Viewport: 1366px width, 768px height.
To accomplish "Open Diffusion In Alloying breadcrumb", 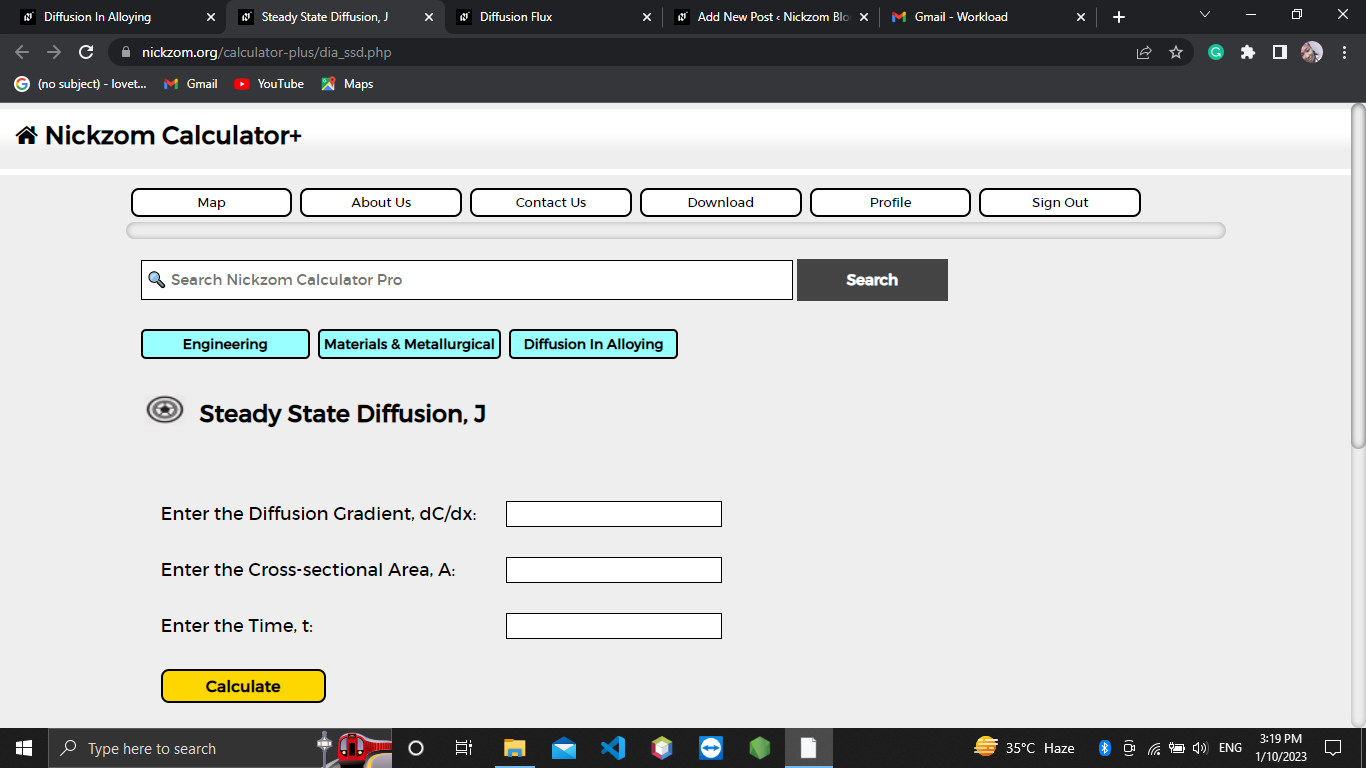I will click(593, 344).
